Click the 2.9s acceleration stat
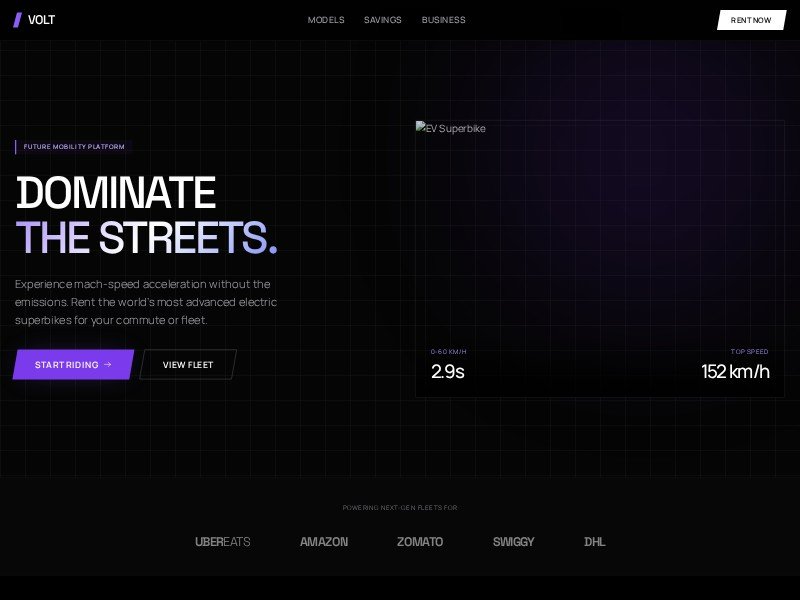This screenshot has height=600, width=800. 447,372
